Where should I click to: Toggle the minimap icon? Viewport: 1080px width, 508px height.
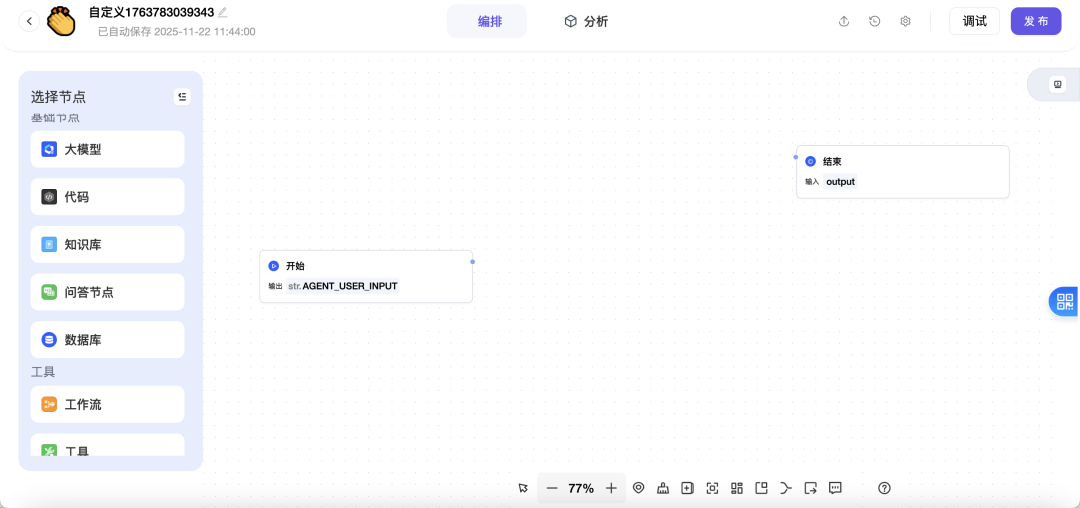(761, 488)
